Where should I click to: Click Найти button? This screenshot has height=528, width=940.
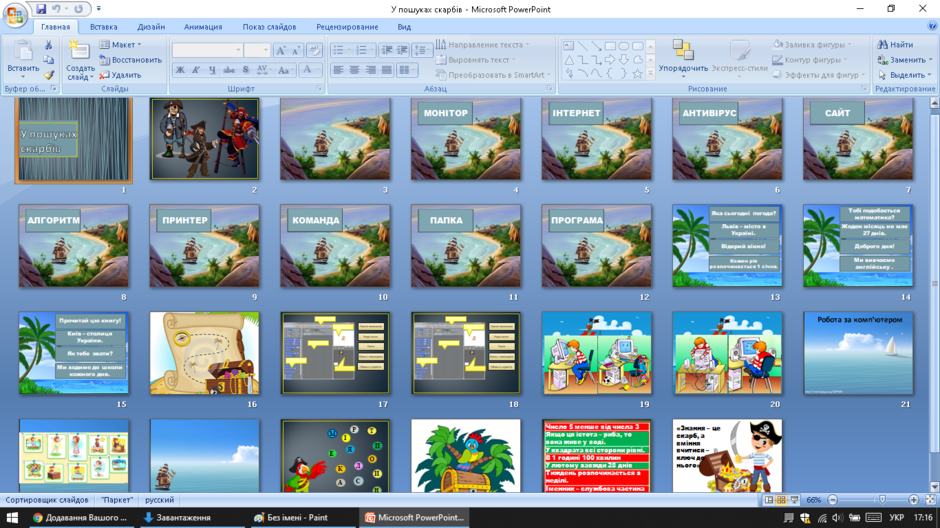[x=895, y=44]
